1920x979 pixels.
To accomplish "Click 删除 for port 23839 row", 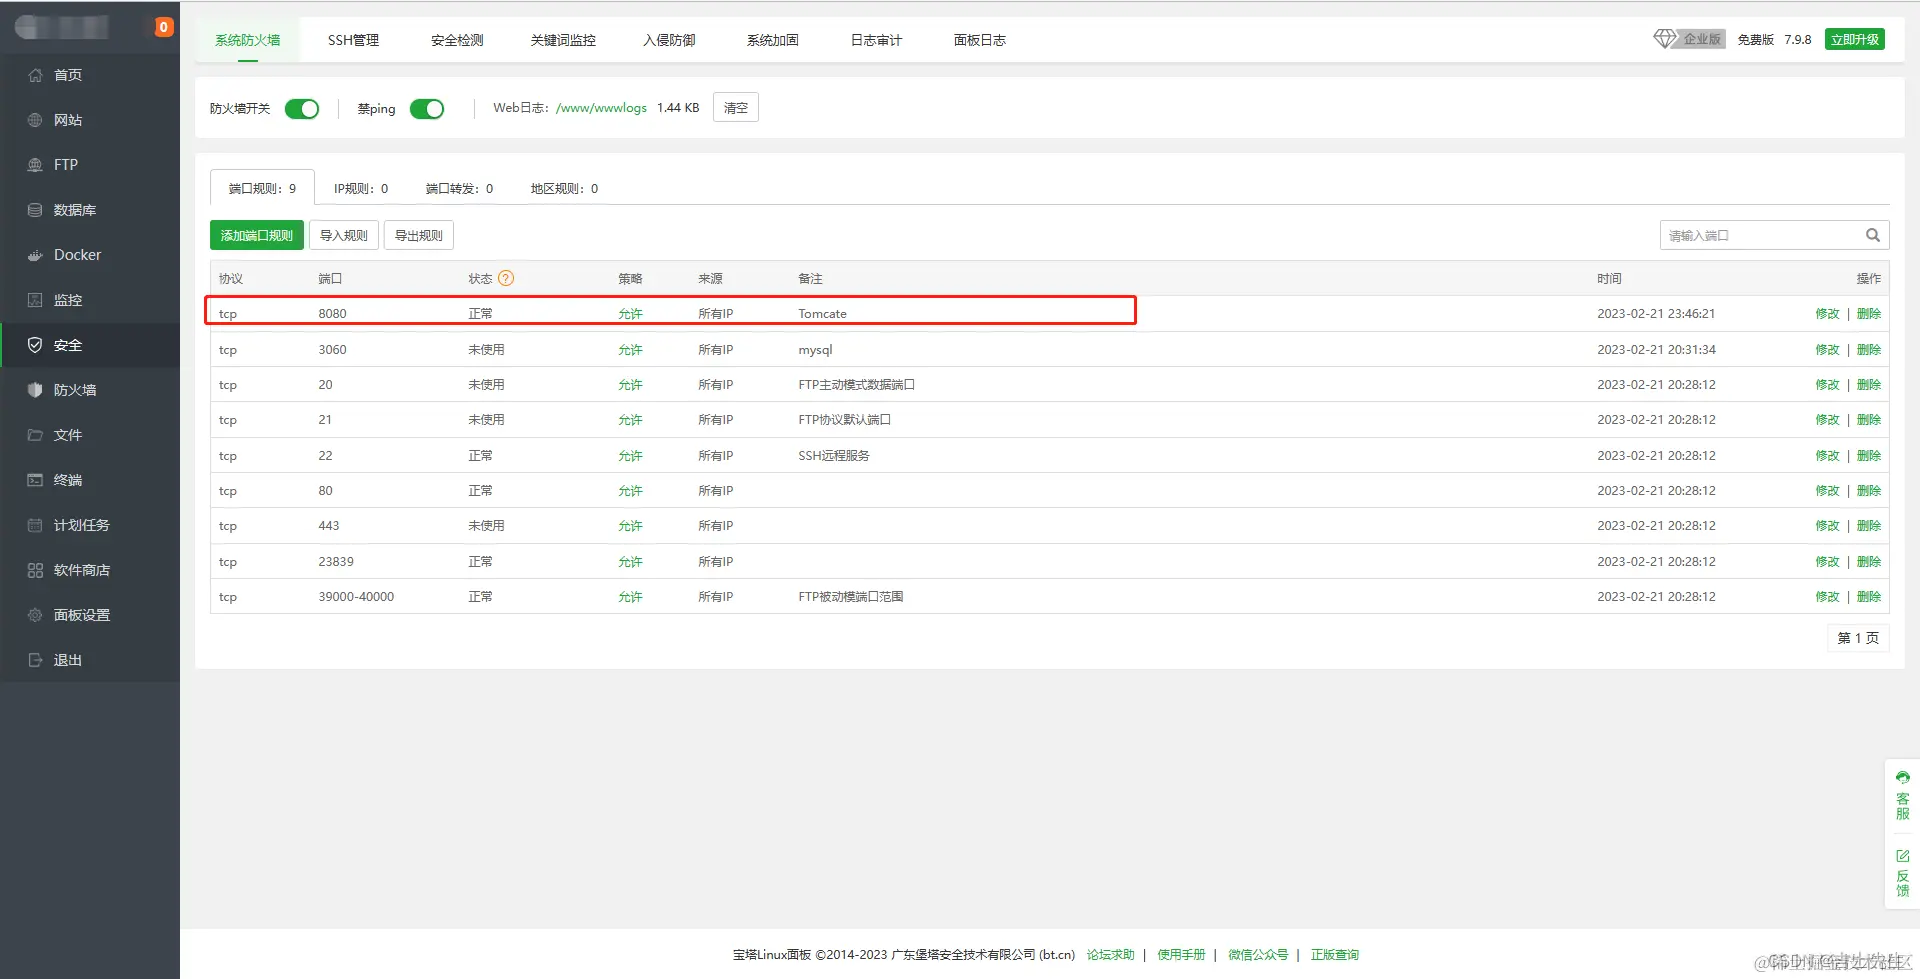I will coord(1869,561).
